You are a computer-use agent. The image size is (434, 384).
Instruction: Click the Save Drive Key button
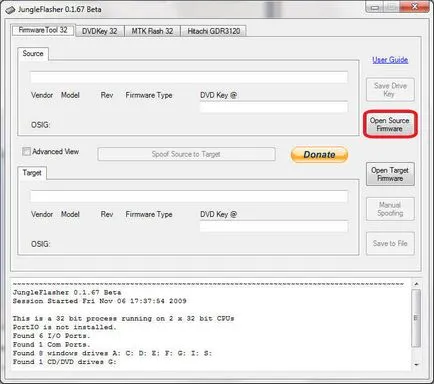[390, 90]
